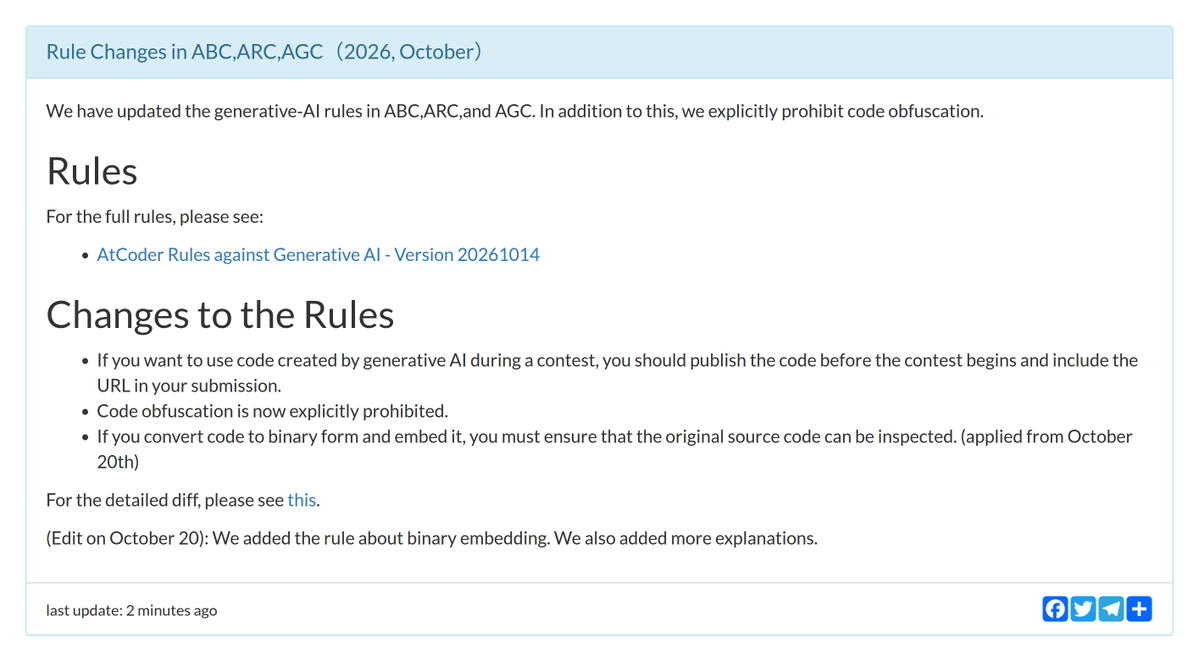
Task: Share the post on Facebook
Action: (1054, 609)
